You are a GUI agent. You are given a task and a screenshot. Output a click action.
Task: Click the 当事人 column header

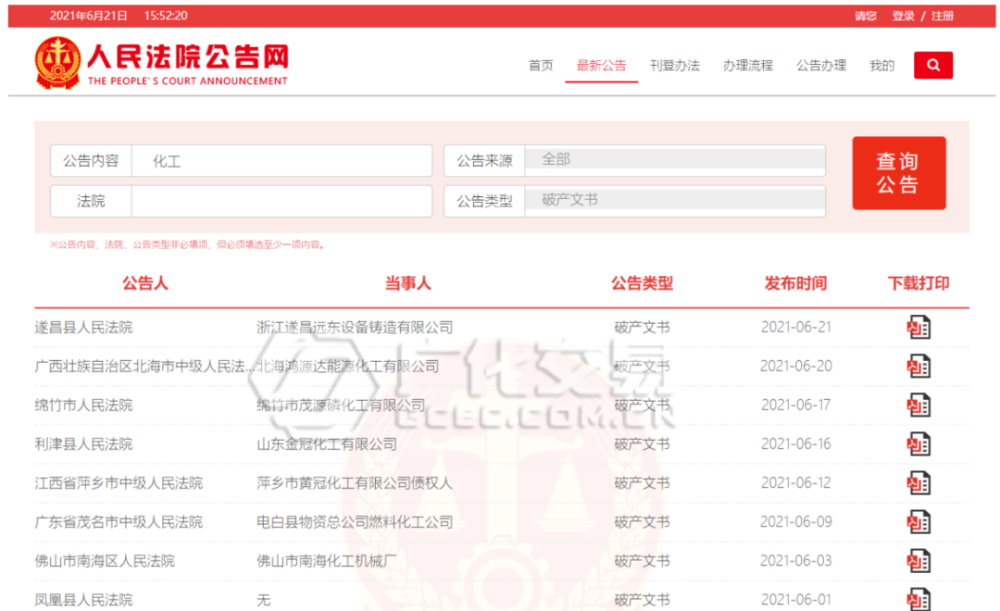[408, 283]
